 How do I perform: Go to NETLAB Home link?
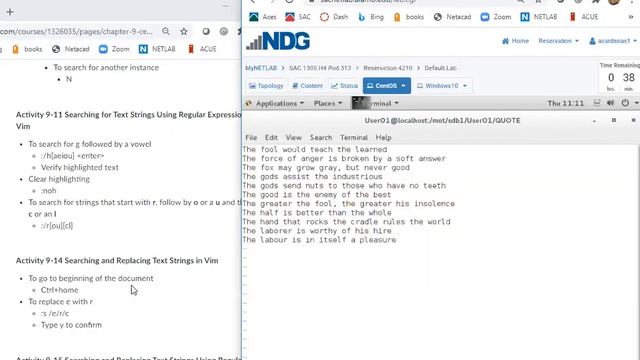coord(515,41)
